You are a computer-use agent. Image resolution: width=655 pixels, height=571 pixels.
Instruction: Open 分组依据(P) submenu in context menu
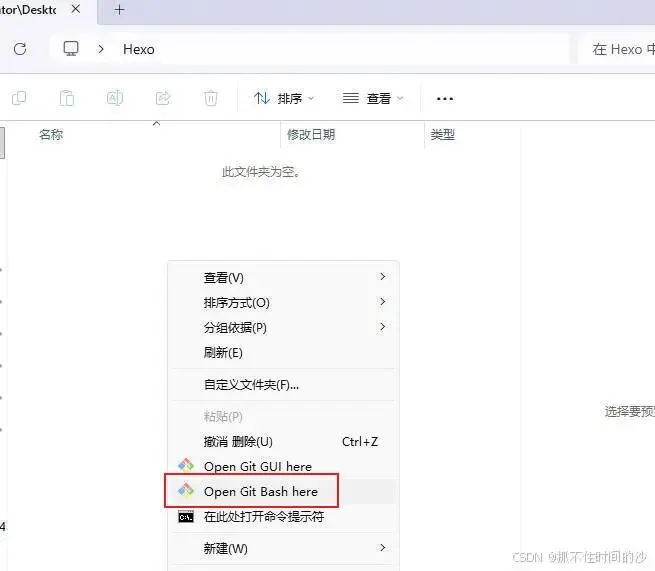283,327
